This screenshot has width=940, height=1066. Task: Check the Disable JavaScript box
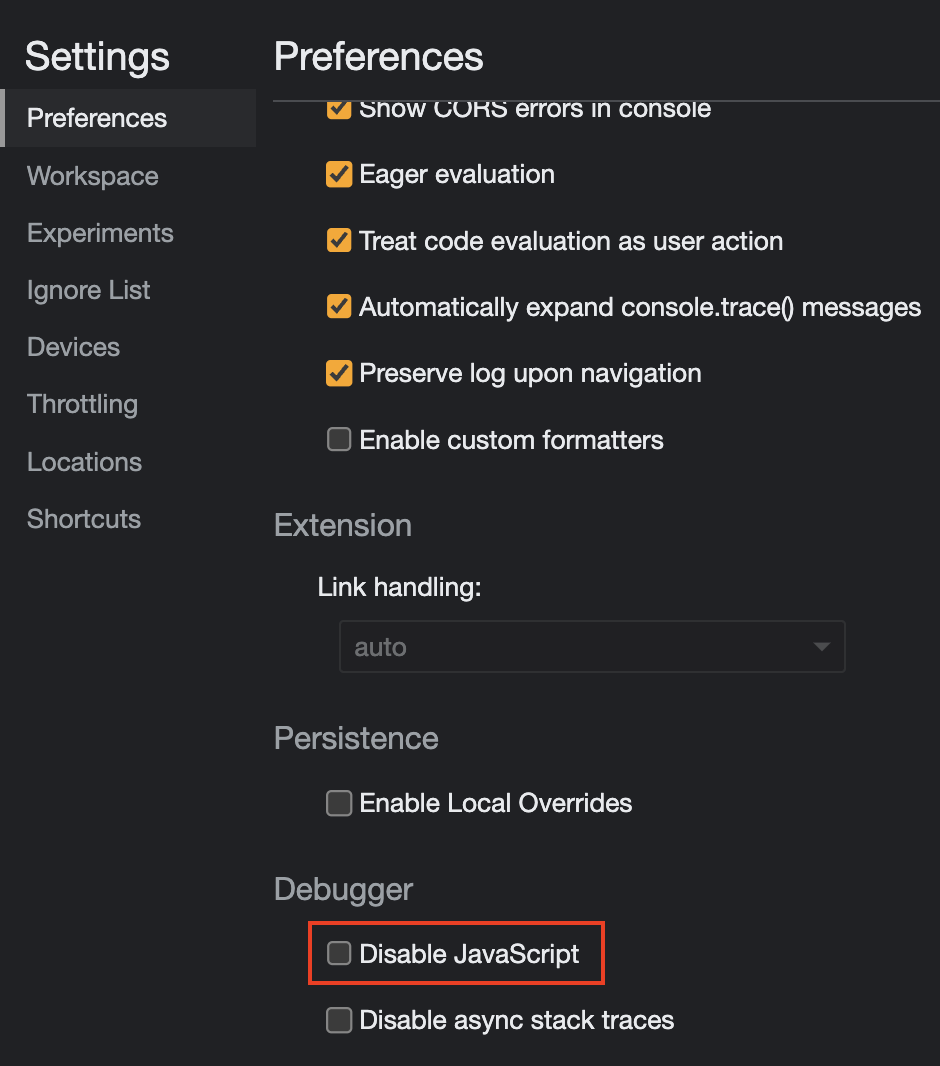(338, 953)
